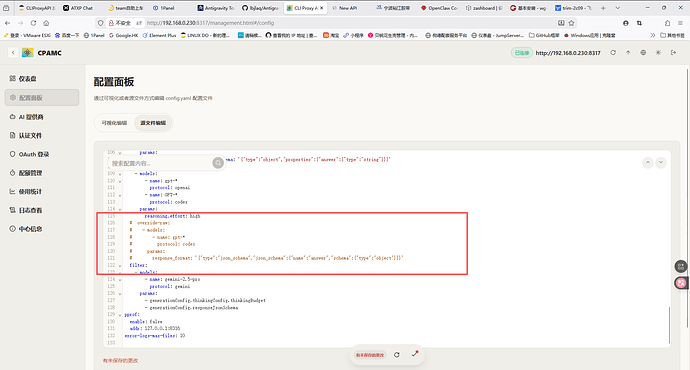Open the Google.HK bookmark

click(x=124, y=35)
